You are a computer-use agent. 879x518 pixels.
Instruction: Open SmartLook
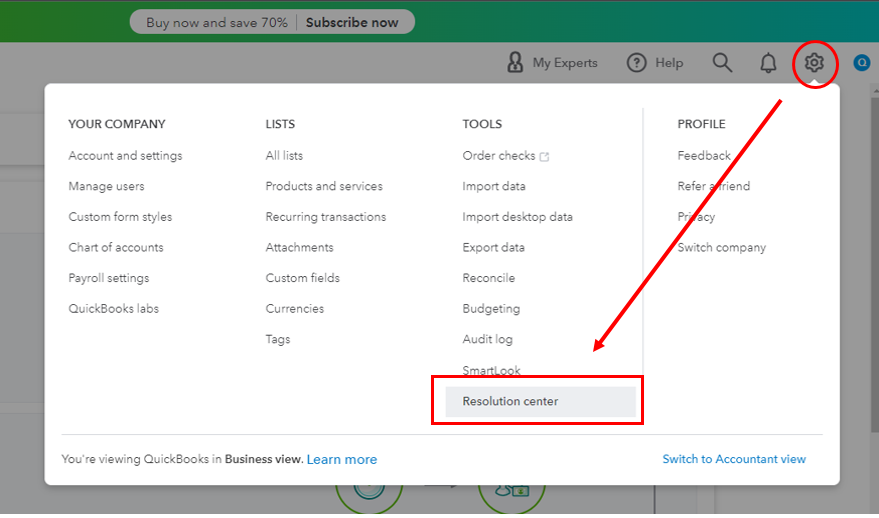[491, 370]
